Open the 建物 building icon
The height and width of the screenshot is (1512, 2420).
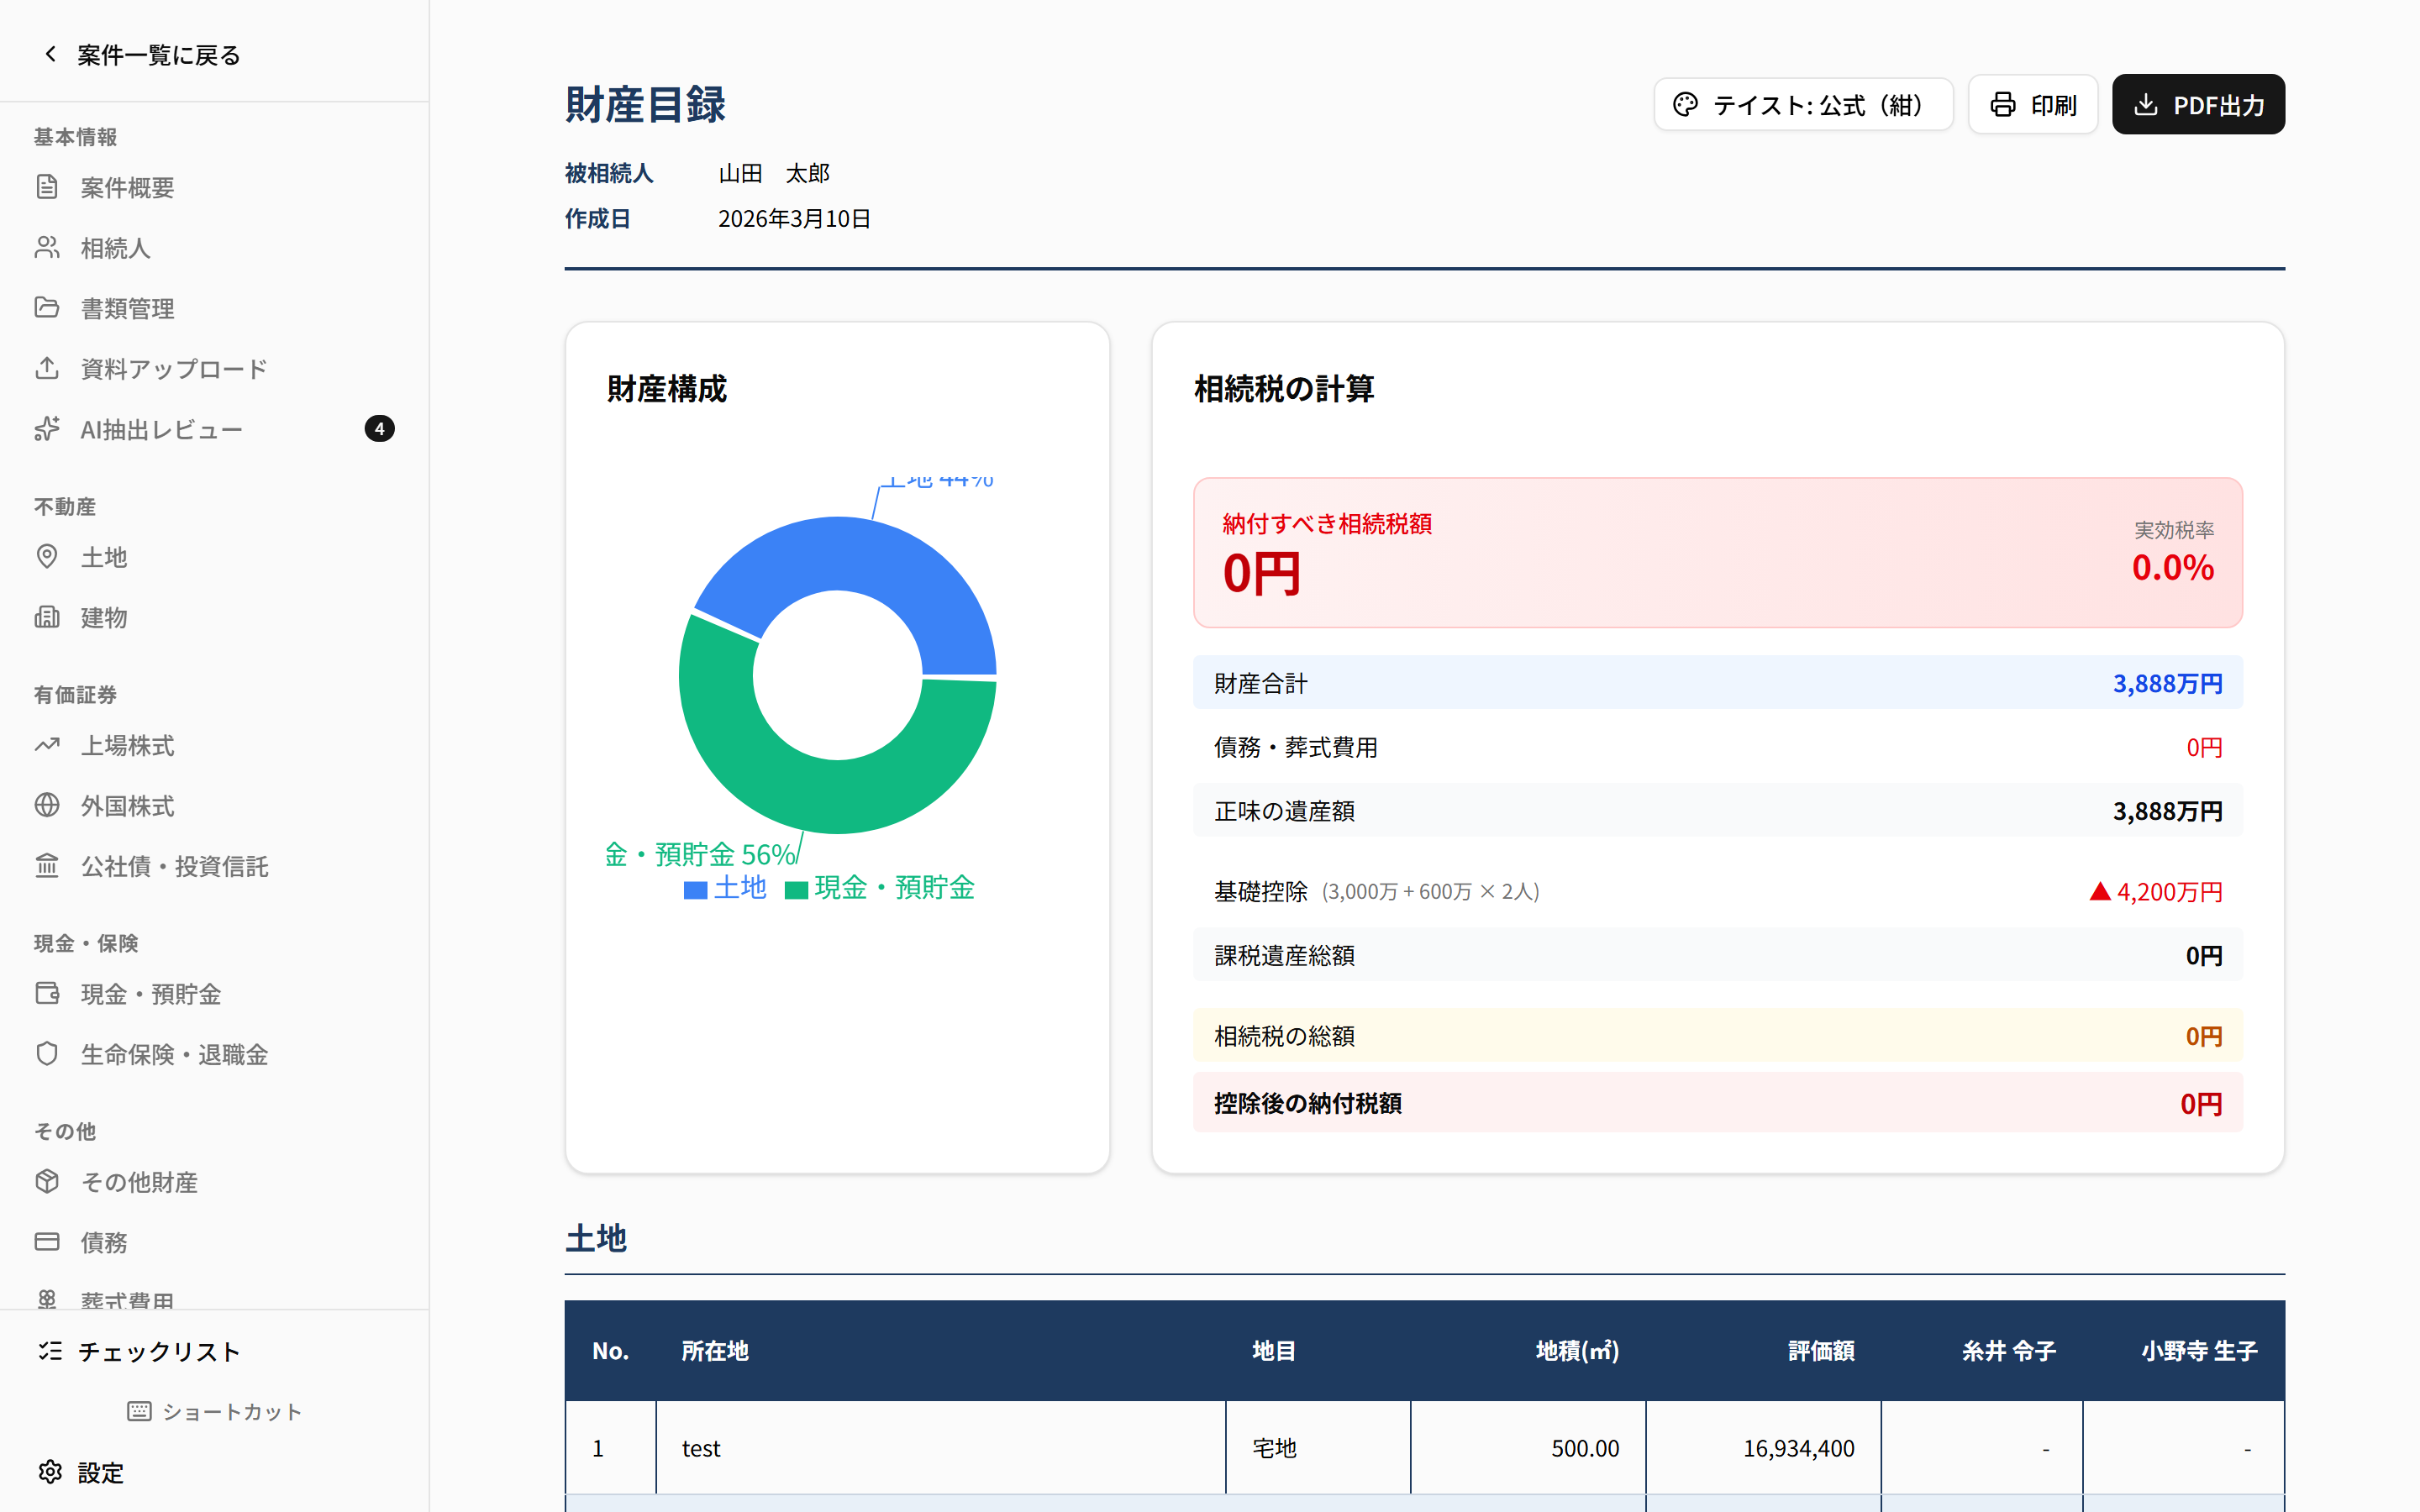tap(48, 617)
